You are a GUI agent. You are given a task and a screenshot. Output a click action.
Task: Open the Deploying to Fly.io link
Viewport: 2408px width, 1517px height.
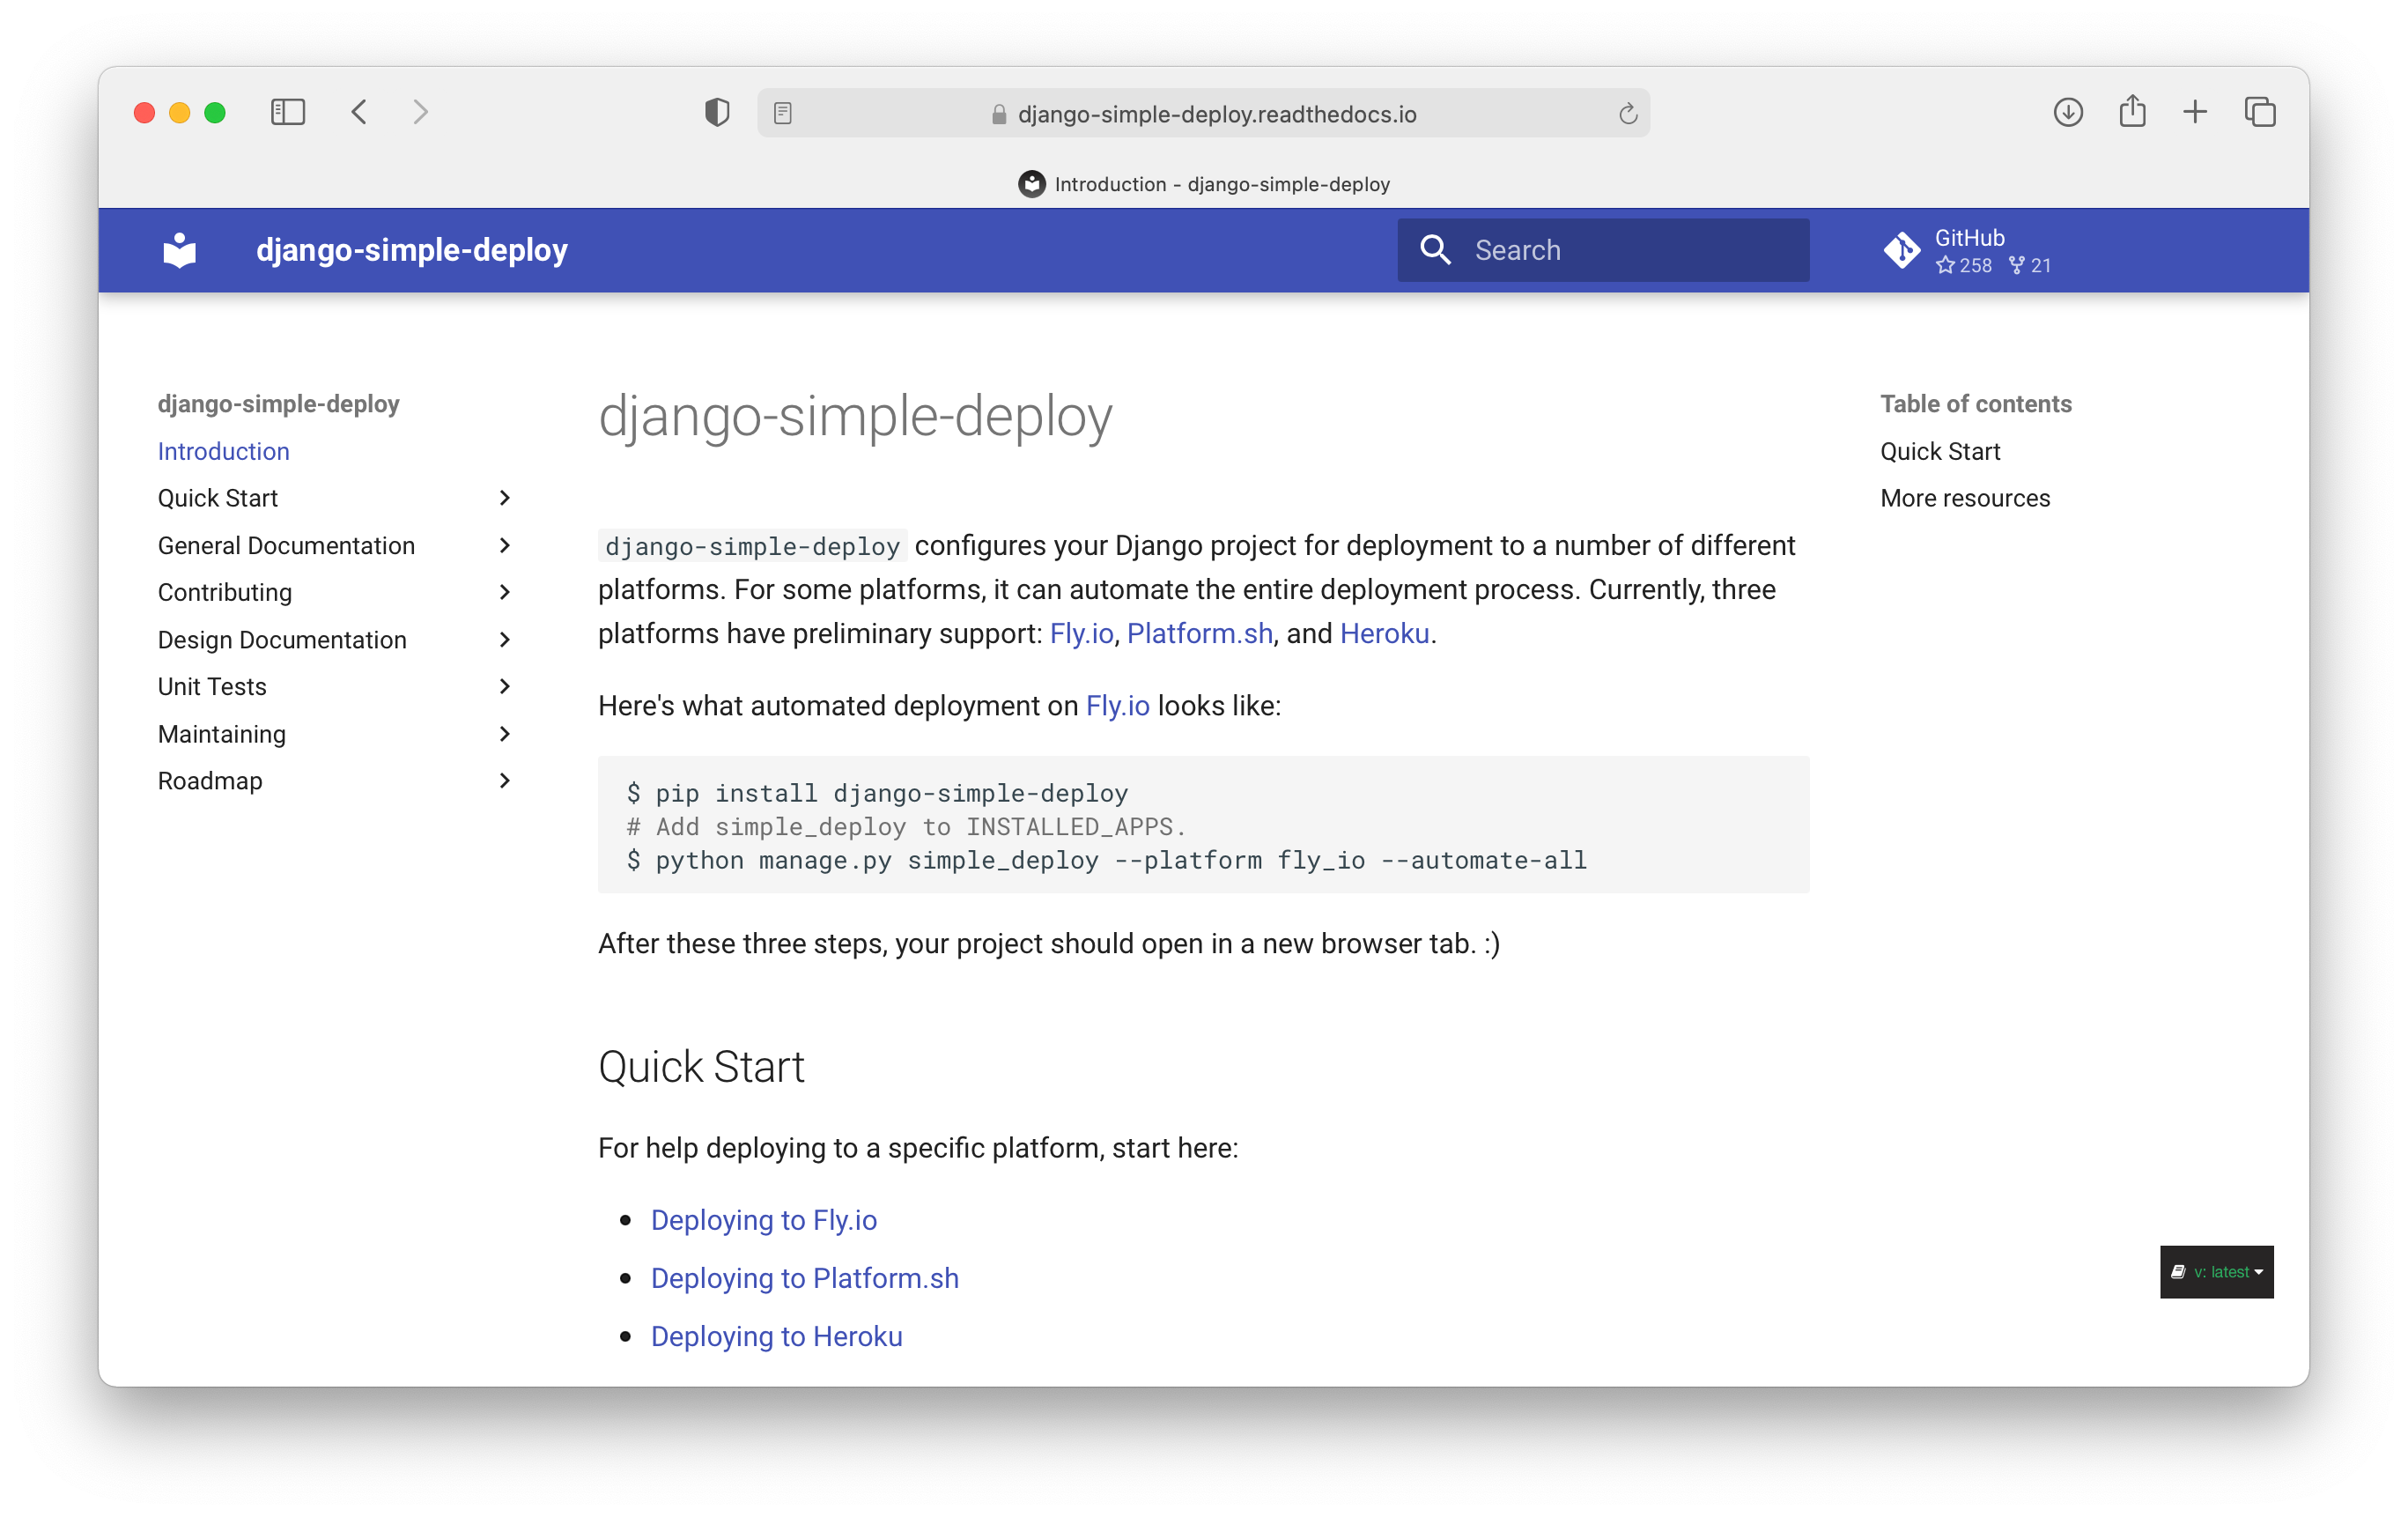tap(763, 1219)
